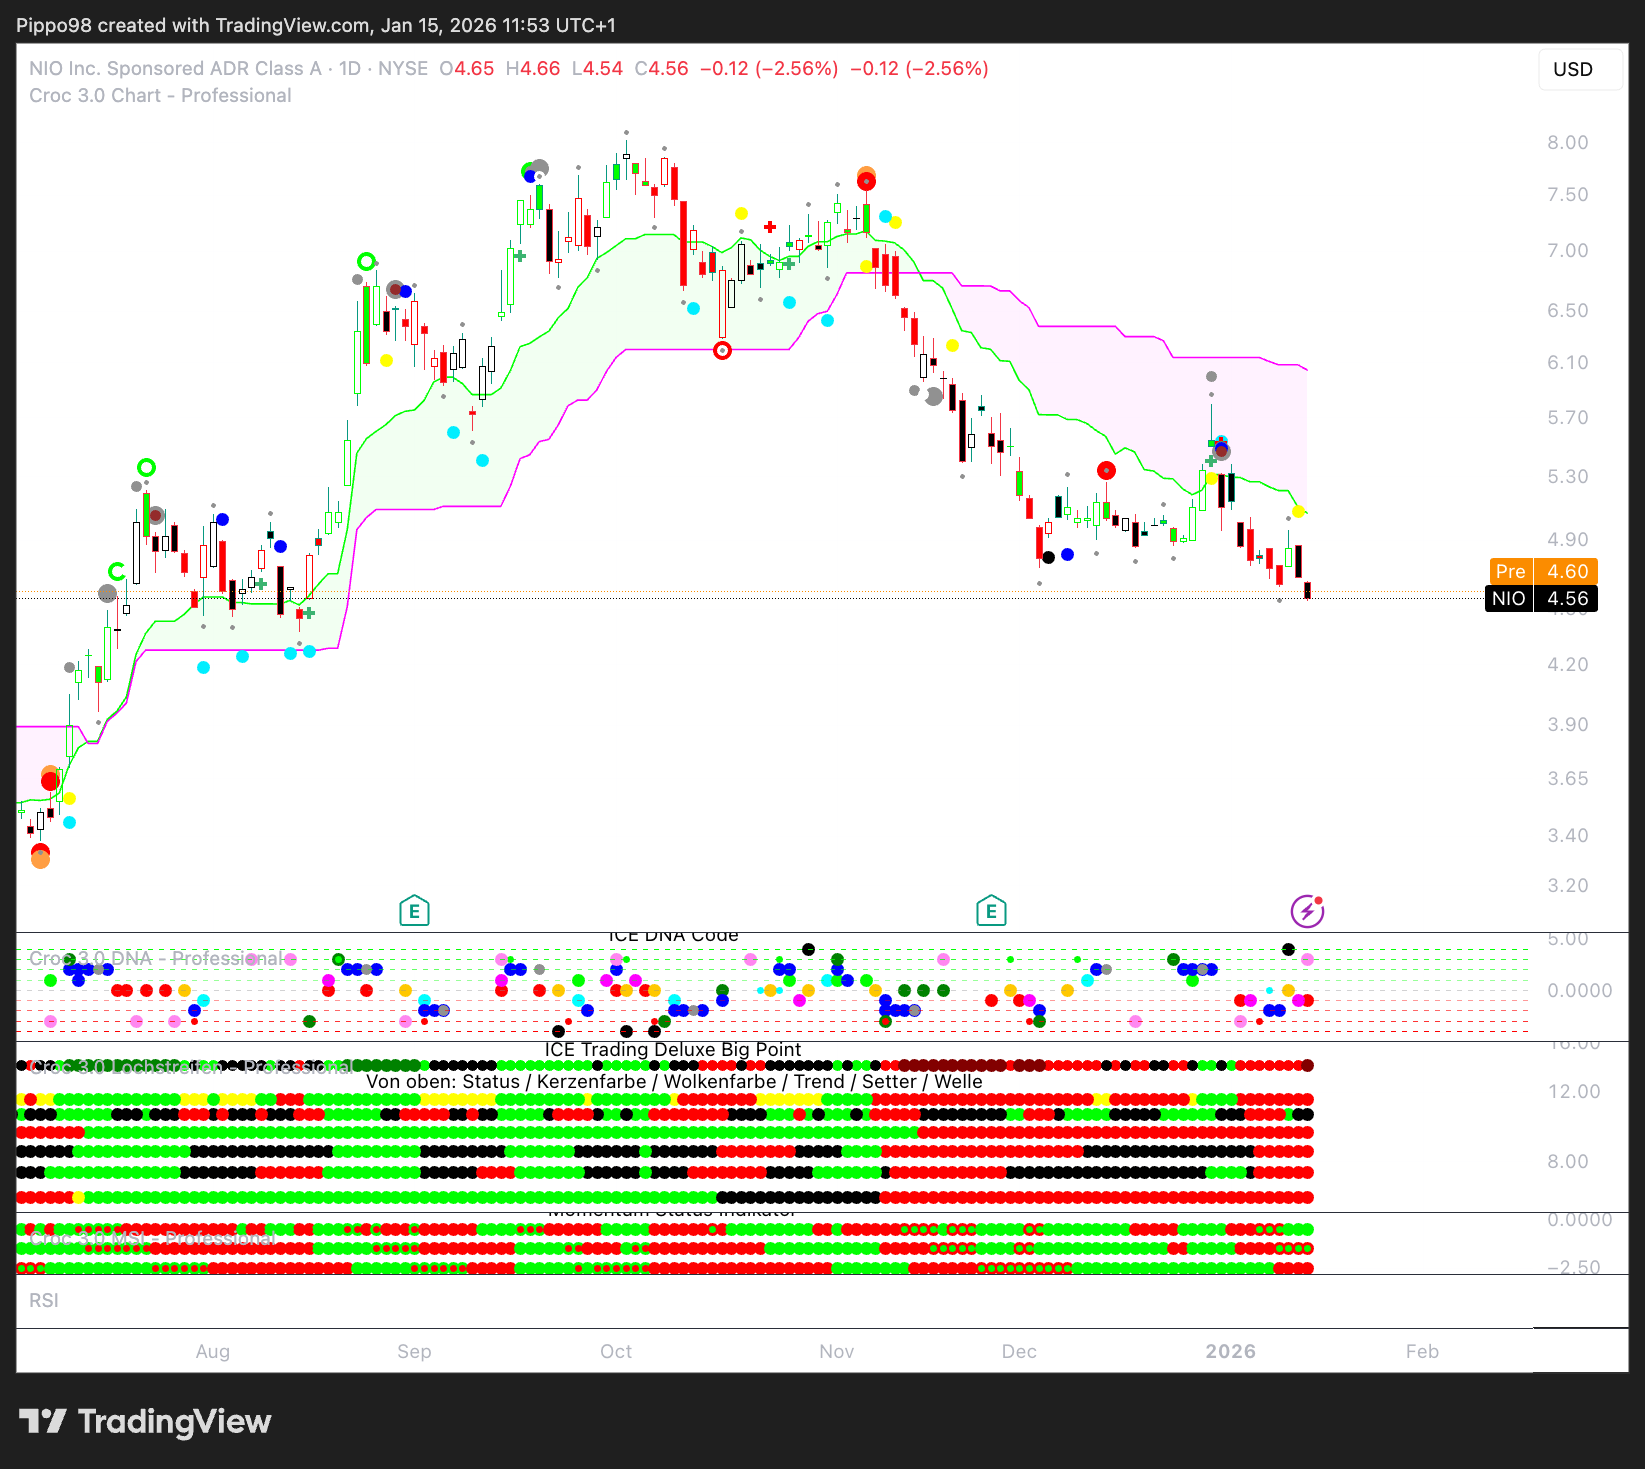The height and width of the screenshot is (1469, 1645).
Task: Click the black NIO 4.56 price tag
Action: pyautogui.click(x=1541, y=598)
